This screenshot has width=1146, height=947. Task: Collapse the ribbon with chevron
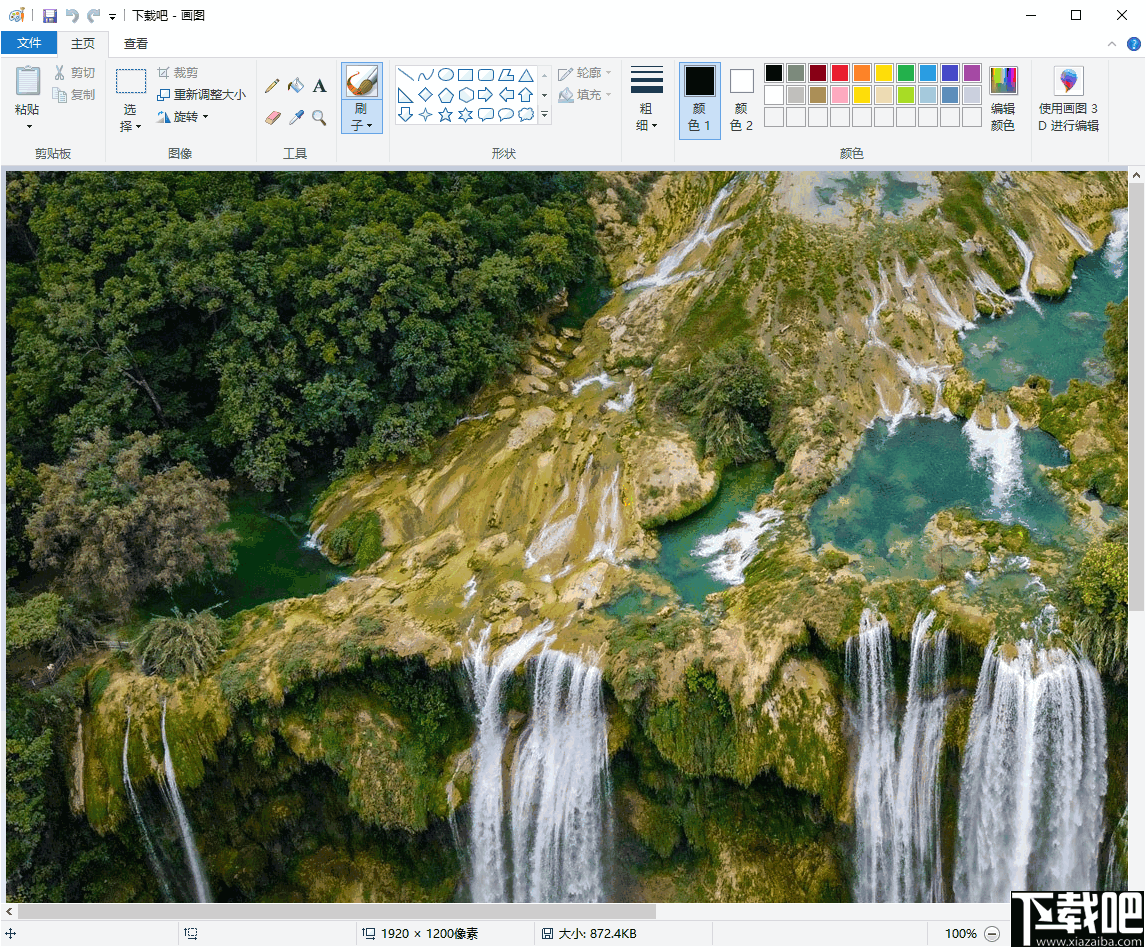pos(1112,44)
